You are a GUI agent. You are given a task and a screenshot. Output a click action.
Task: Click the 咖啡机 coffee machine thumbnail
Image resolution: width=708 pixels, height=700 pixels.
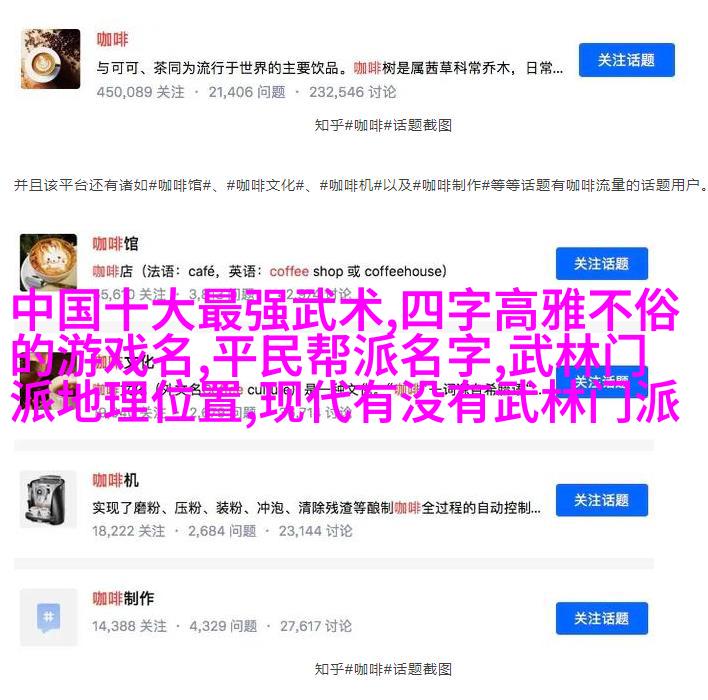48,499
